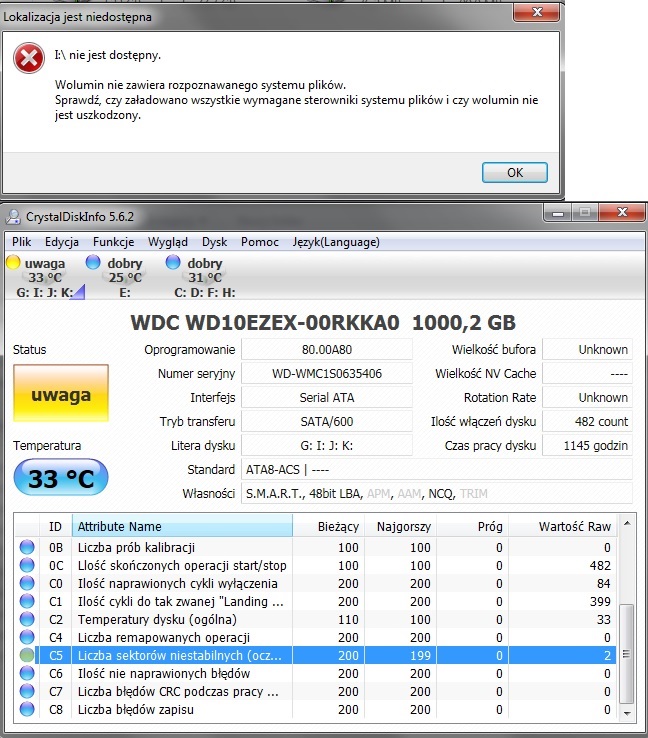Sort by Attribute Name column header
The image size is (648, 738).
tap(182, 527)
